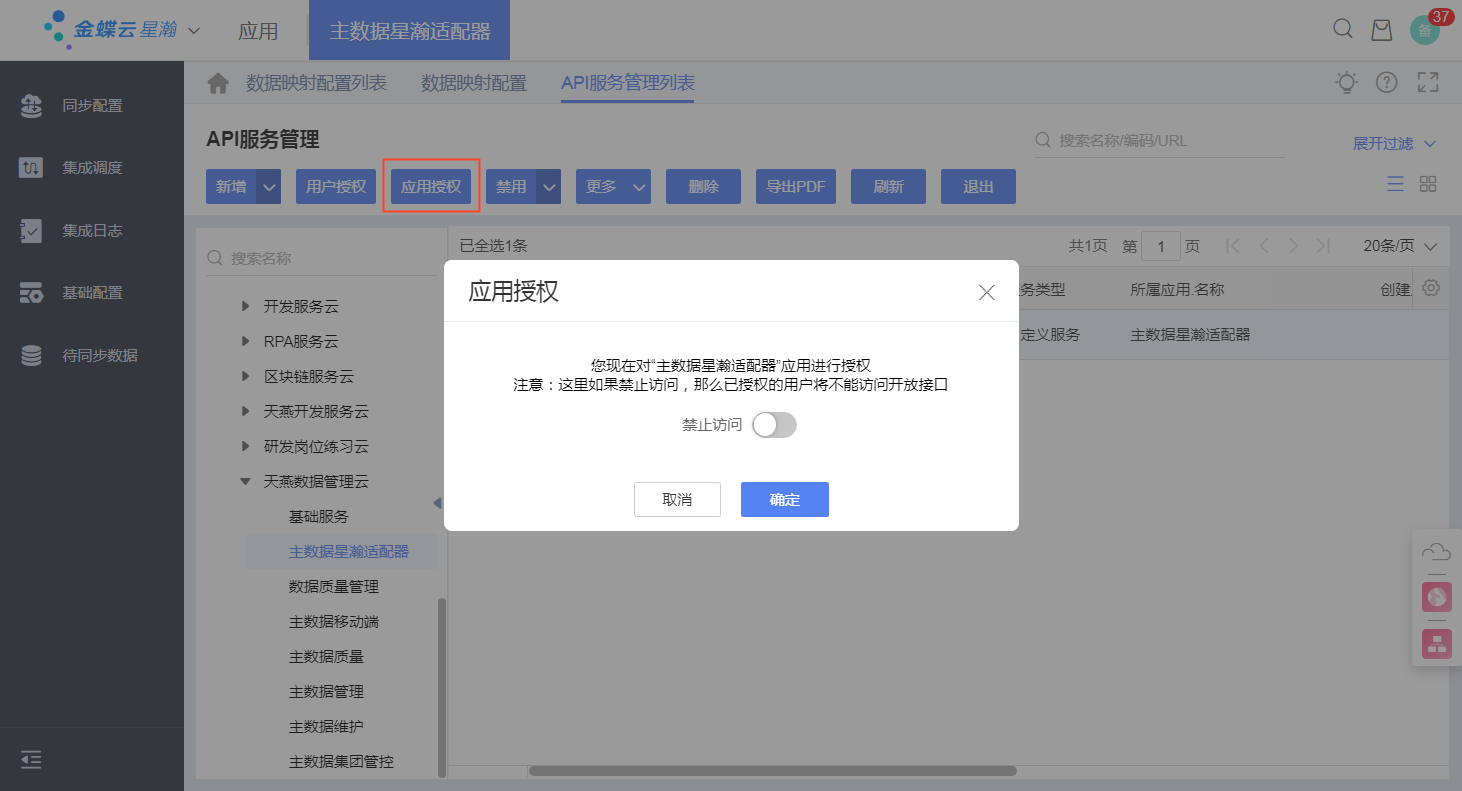
Task: Click the 退出 button
Action: coord(979,187)
